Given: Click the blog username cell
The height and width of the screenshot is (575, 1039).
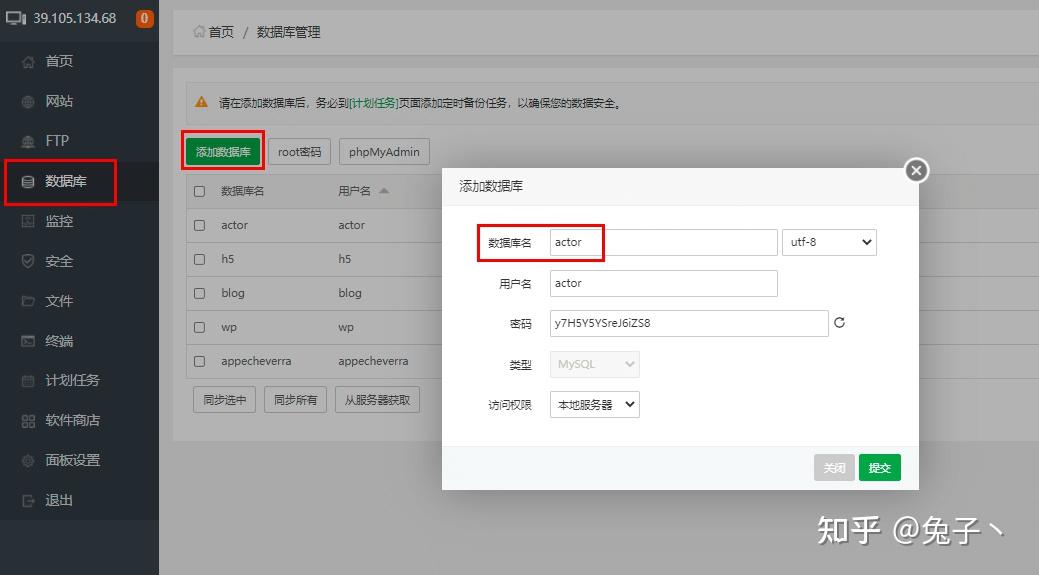Looking at the screenshot, I should (x=350, y=293).
